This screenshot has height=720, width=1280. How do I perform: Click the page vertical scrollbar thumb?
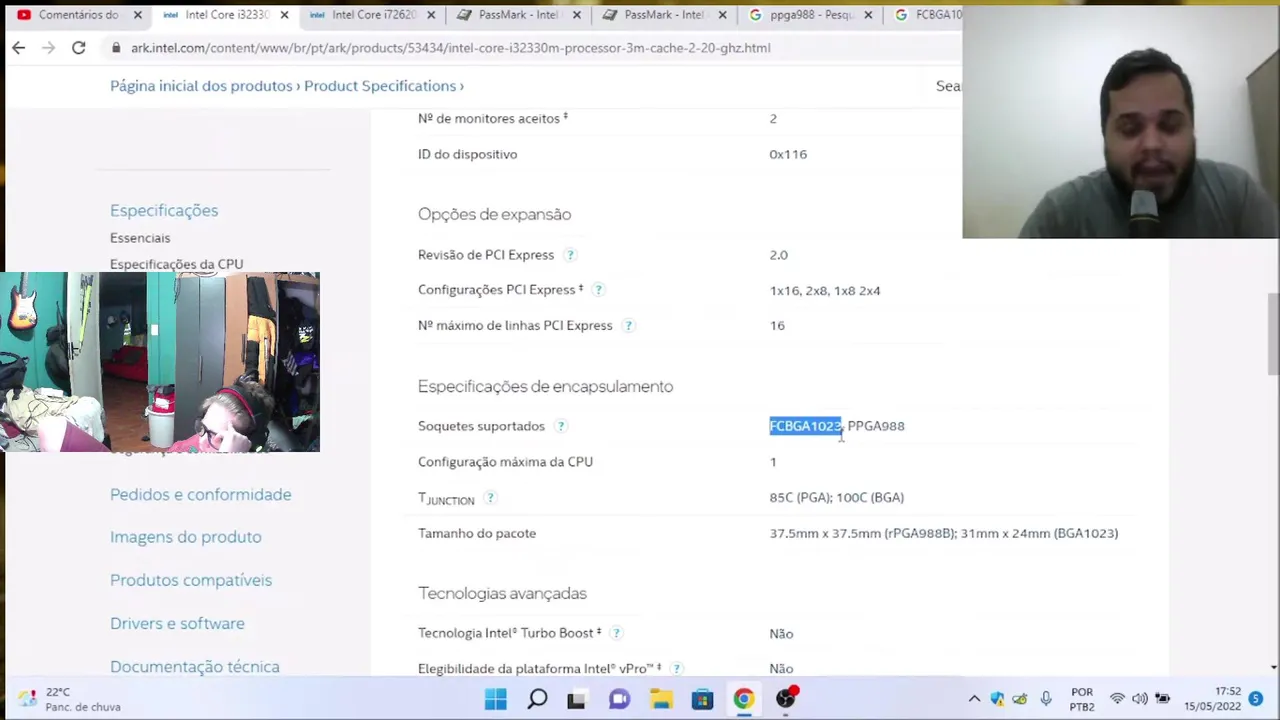[1273, 335]
